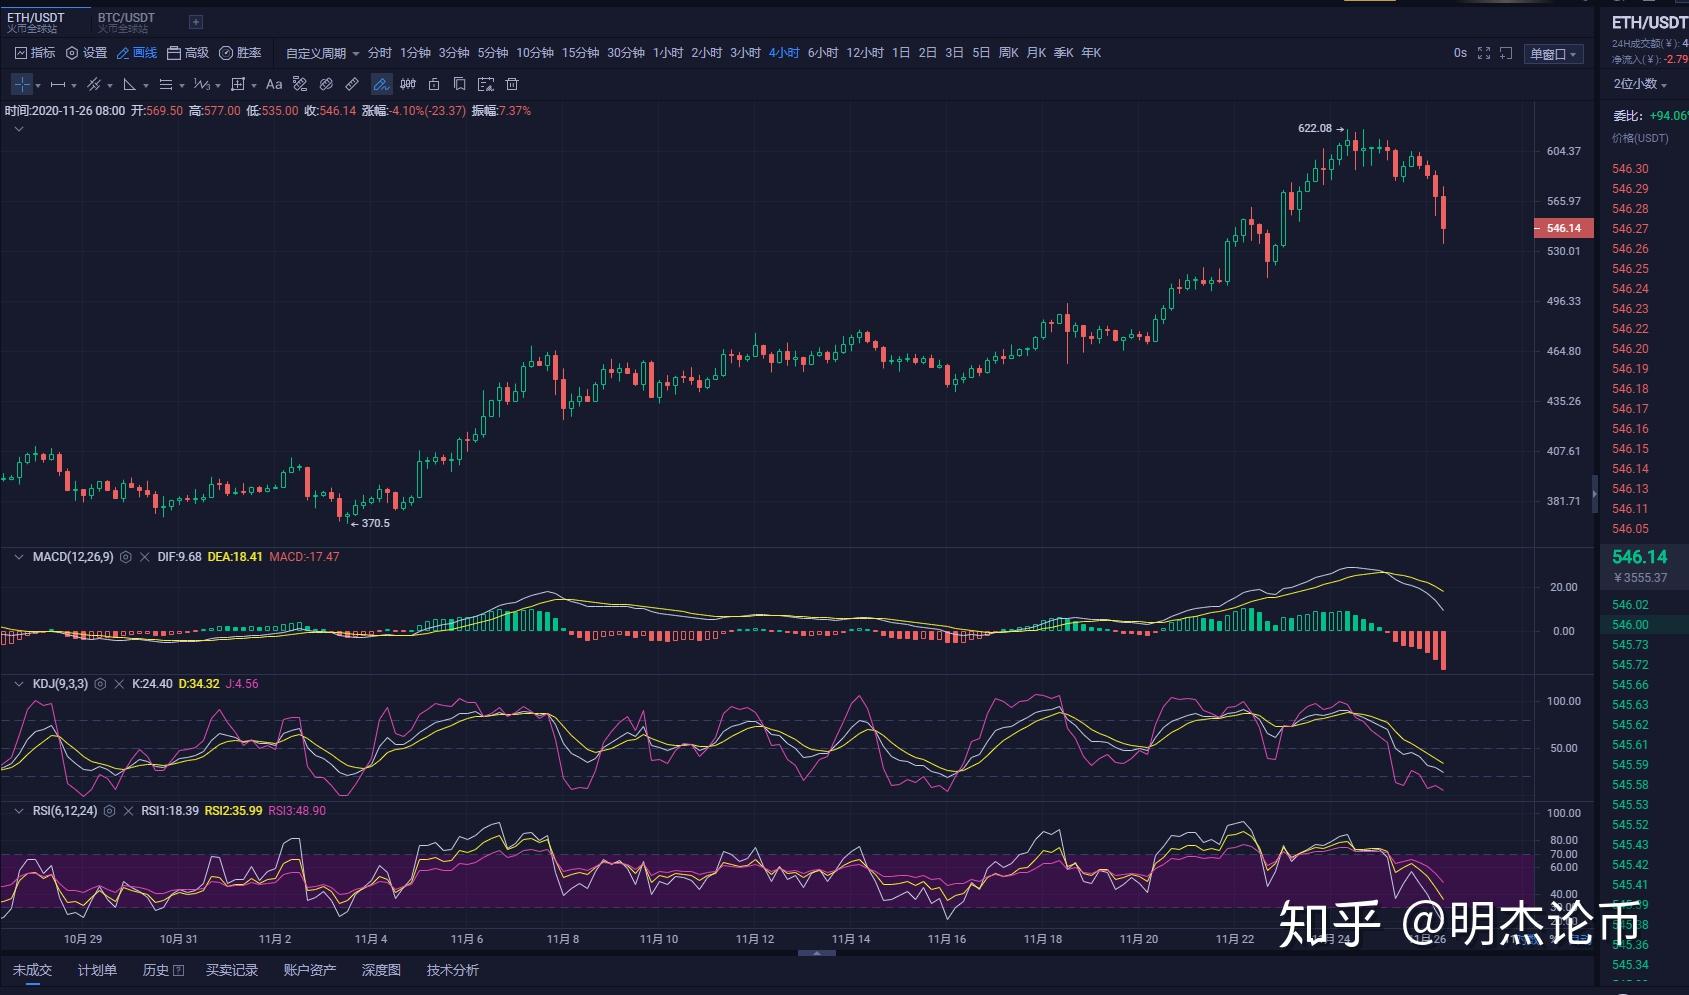The width and height of the screenshot is (1689, 995).
Task: Click the trash icon to delete drawings
Action: coord(512,85)
